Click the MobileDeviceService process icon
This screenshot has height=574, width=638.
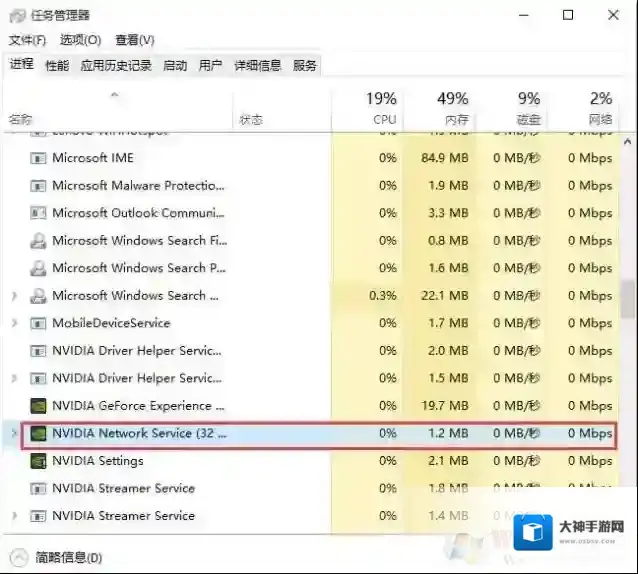[x=38, y=323]
